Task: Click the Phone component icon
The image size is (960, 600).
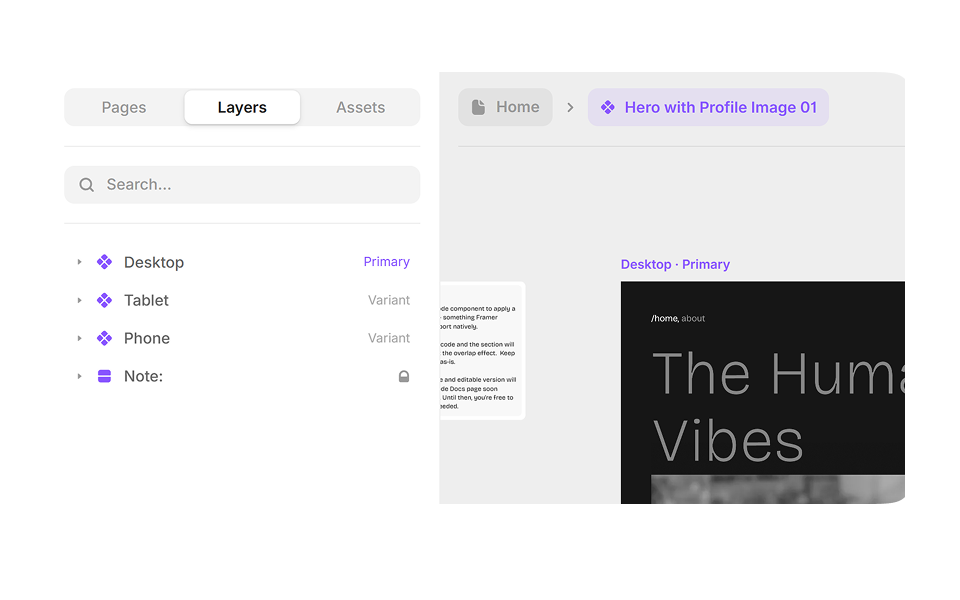Action: (105, 338)
